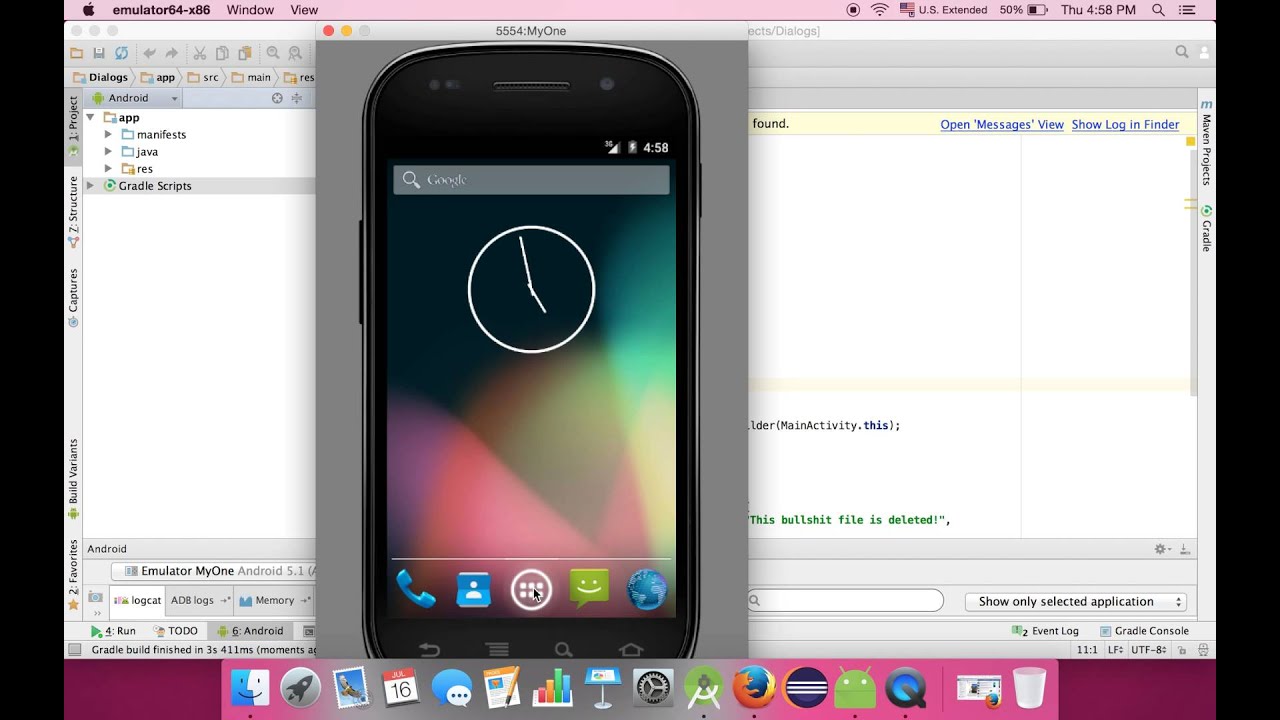Click the Open 'Messages' View link
Screen dimensions: 1280x720
tap(1001, 124)
